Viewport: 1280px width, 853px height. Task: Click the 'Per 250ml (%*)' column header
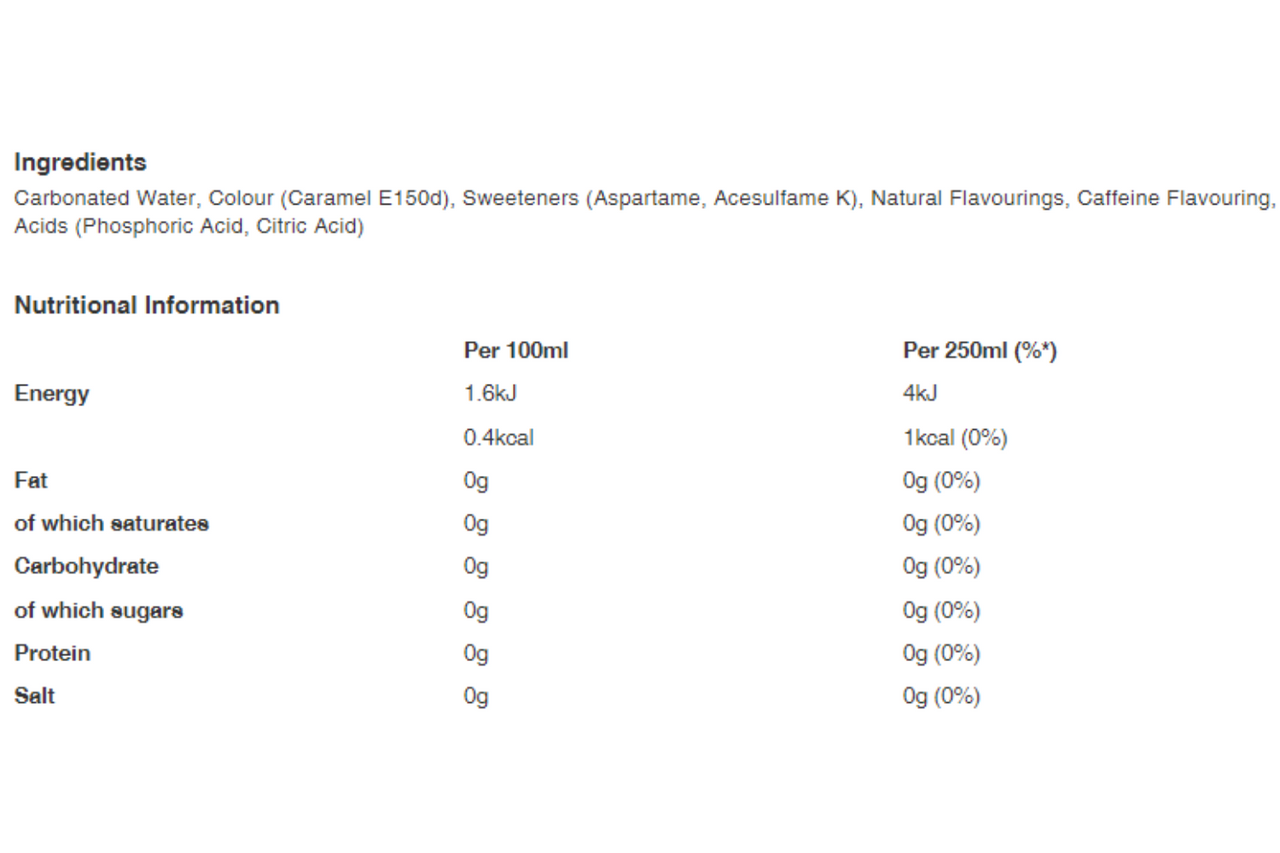(979, 351)
